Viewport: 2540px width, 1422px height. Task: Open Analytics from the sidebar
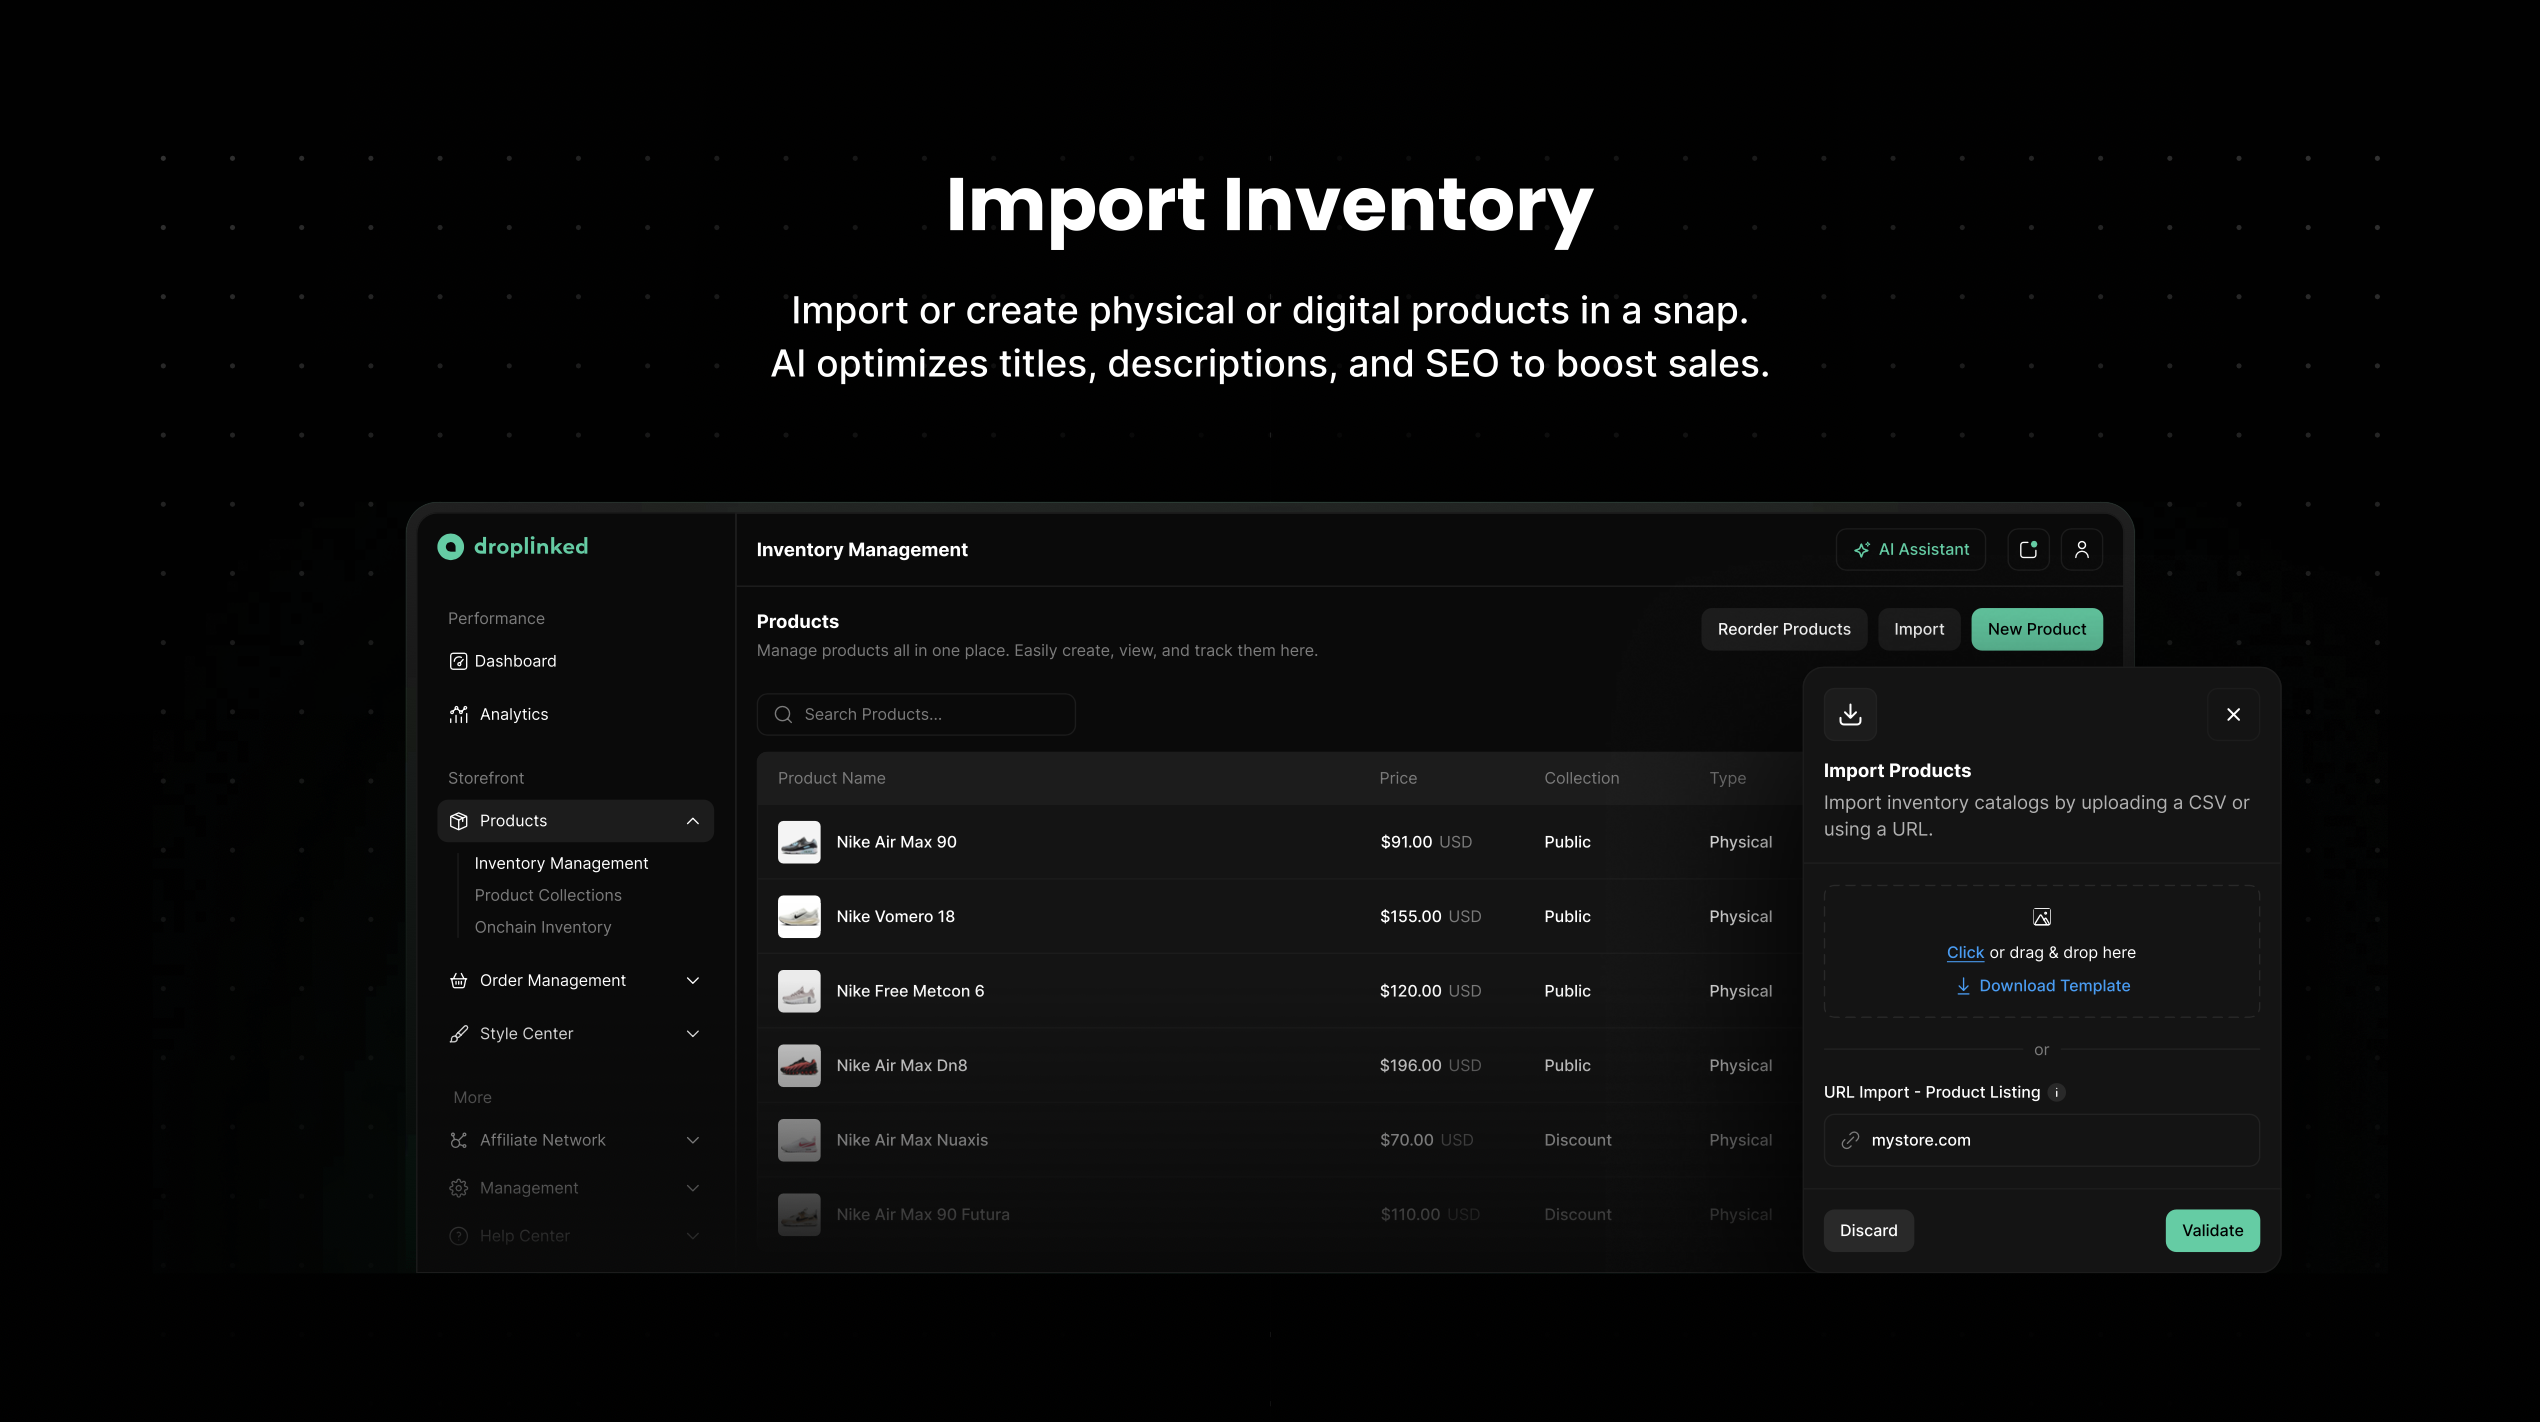click(513, 714)
